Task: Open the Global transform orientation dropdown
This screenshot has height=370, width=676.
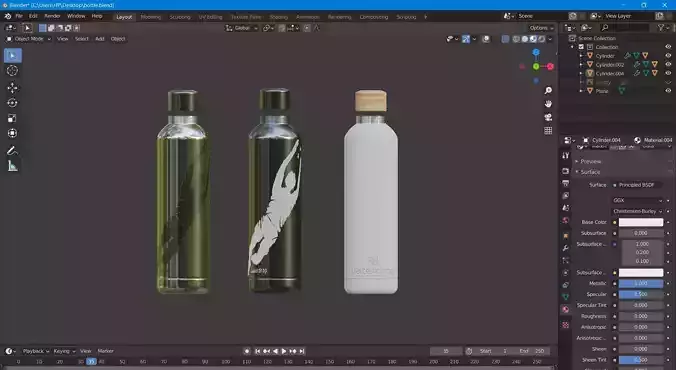Action: (x=241, y=28)
